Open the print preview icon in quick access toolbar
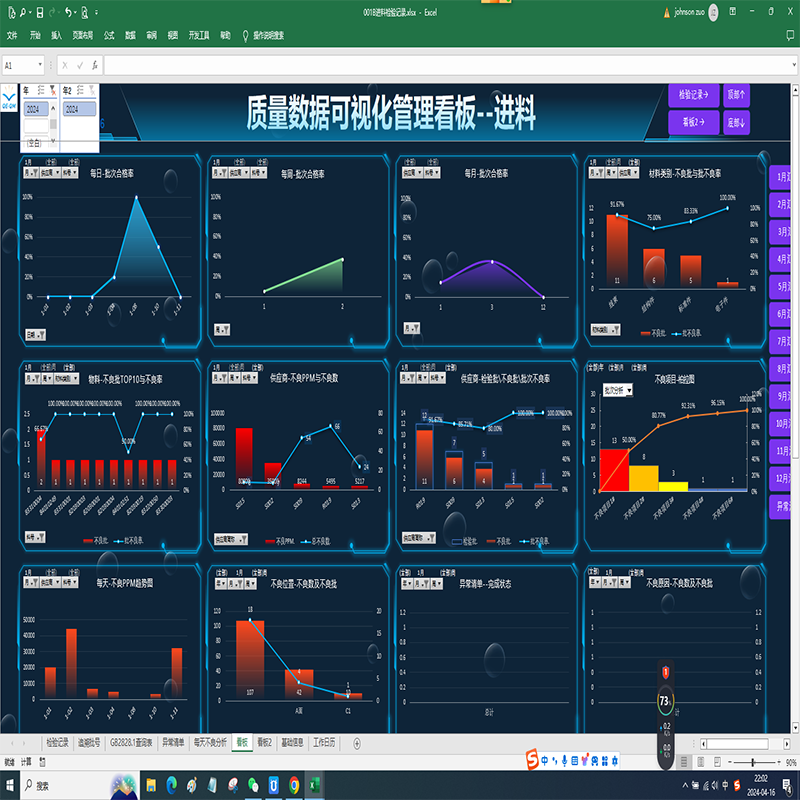800x800 pixels. [85, 12]
